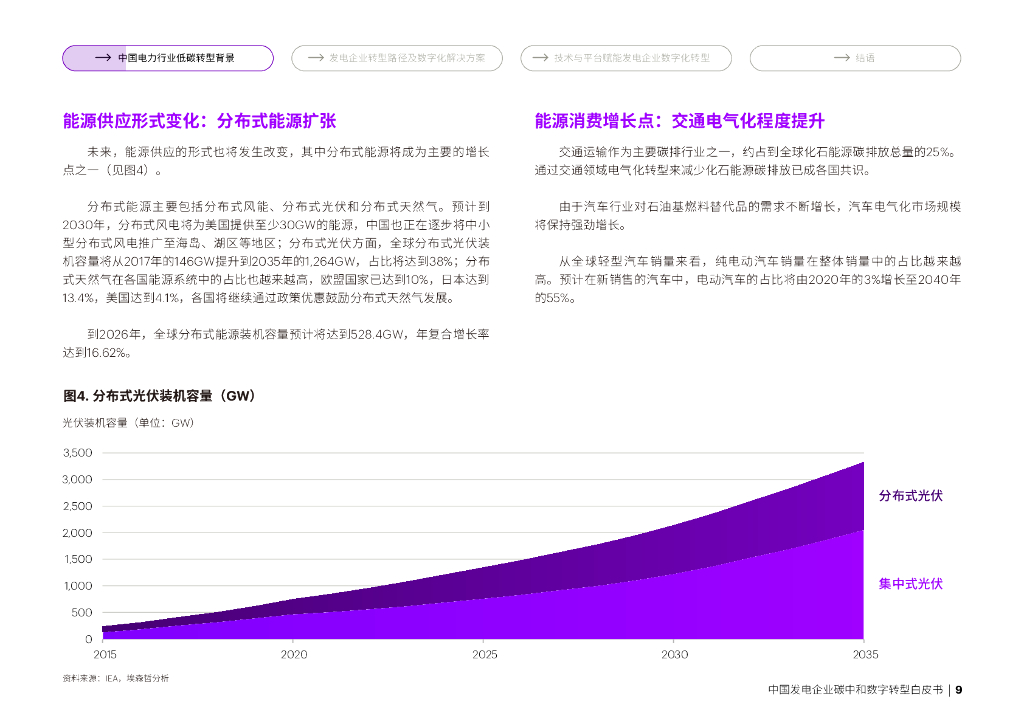Select the highlighted first navigation pill

168,58
